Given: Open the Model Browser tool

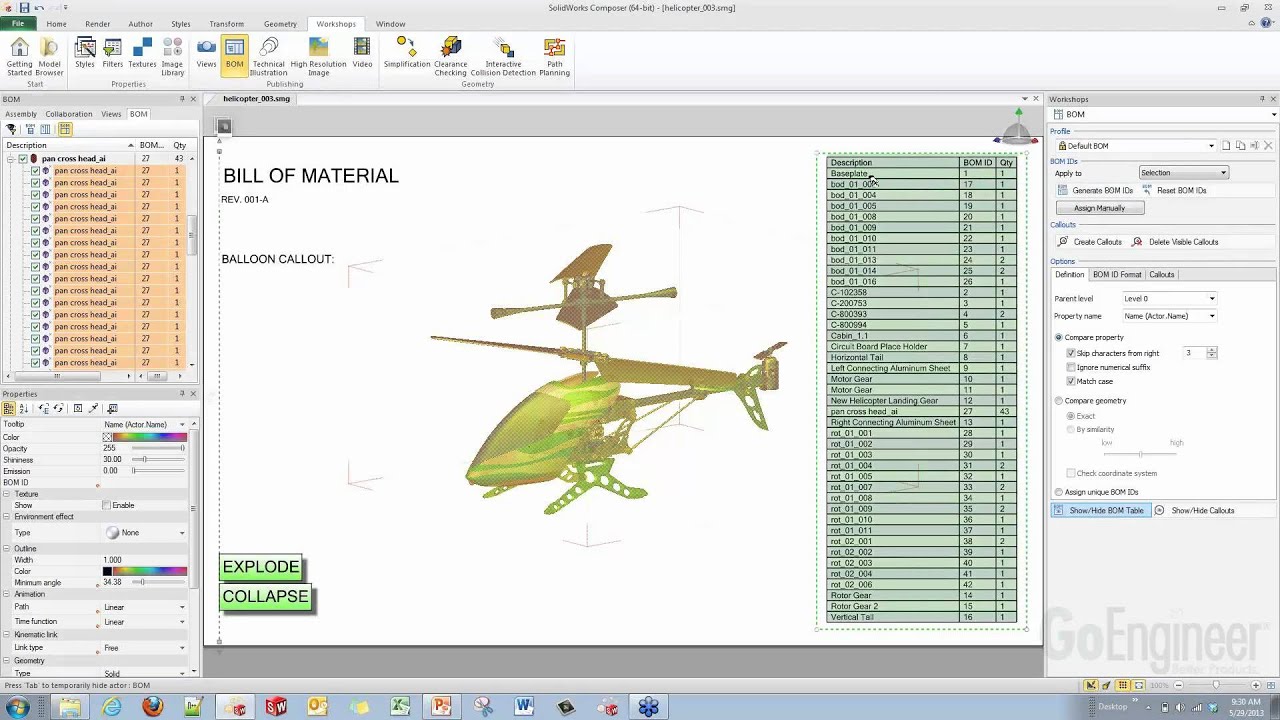Looking at the screenshot, I should pyautogui.click(x=49, y=57).
